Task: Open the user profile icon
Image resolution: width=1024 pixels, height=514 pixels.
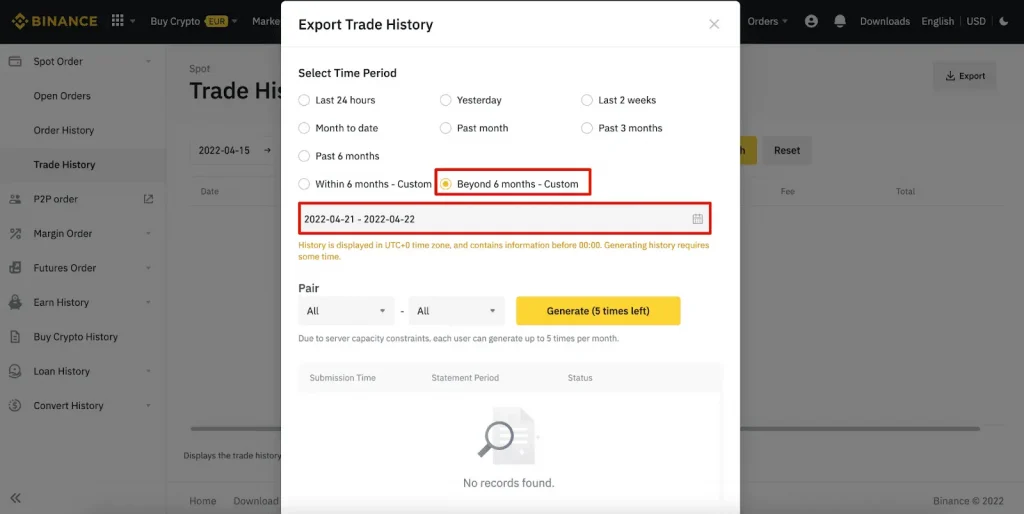Action: (811, 21)
